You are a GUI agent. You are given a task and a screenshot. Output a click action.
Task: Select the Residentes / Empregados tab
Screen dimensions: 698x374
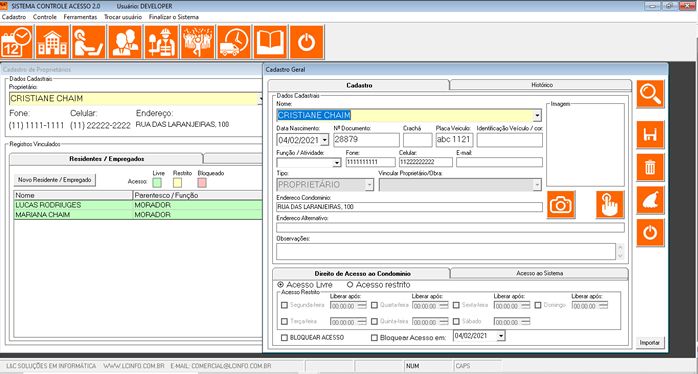pyautogui.click(x=106, y=159)
